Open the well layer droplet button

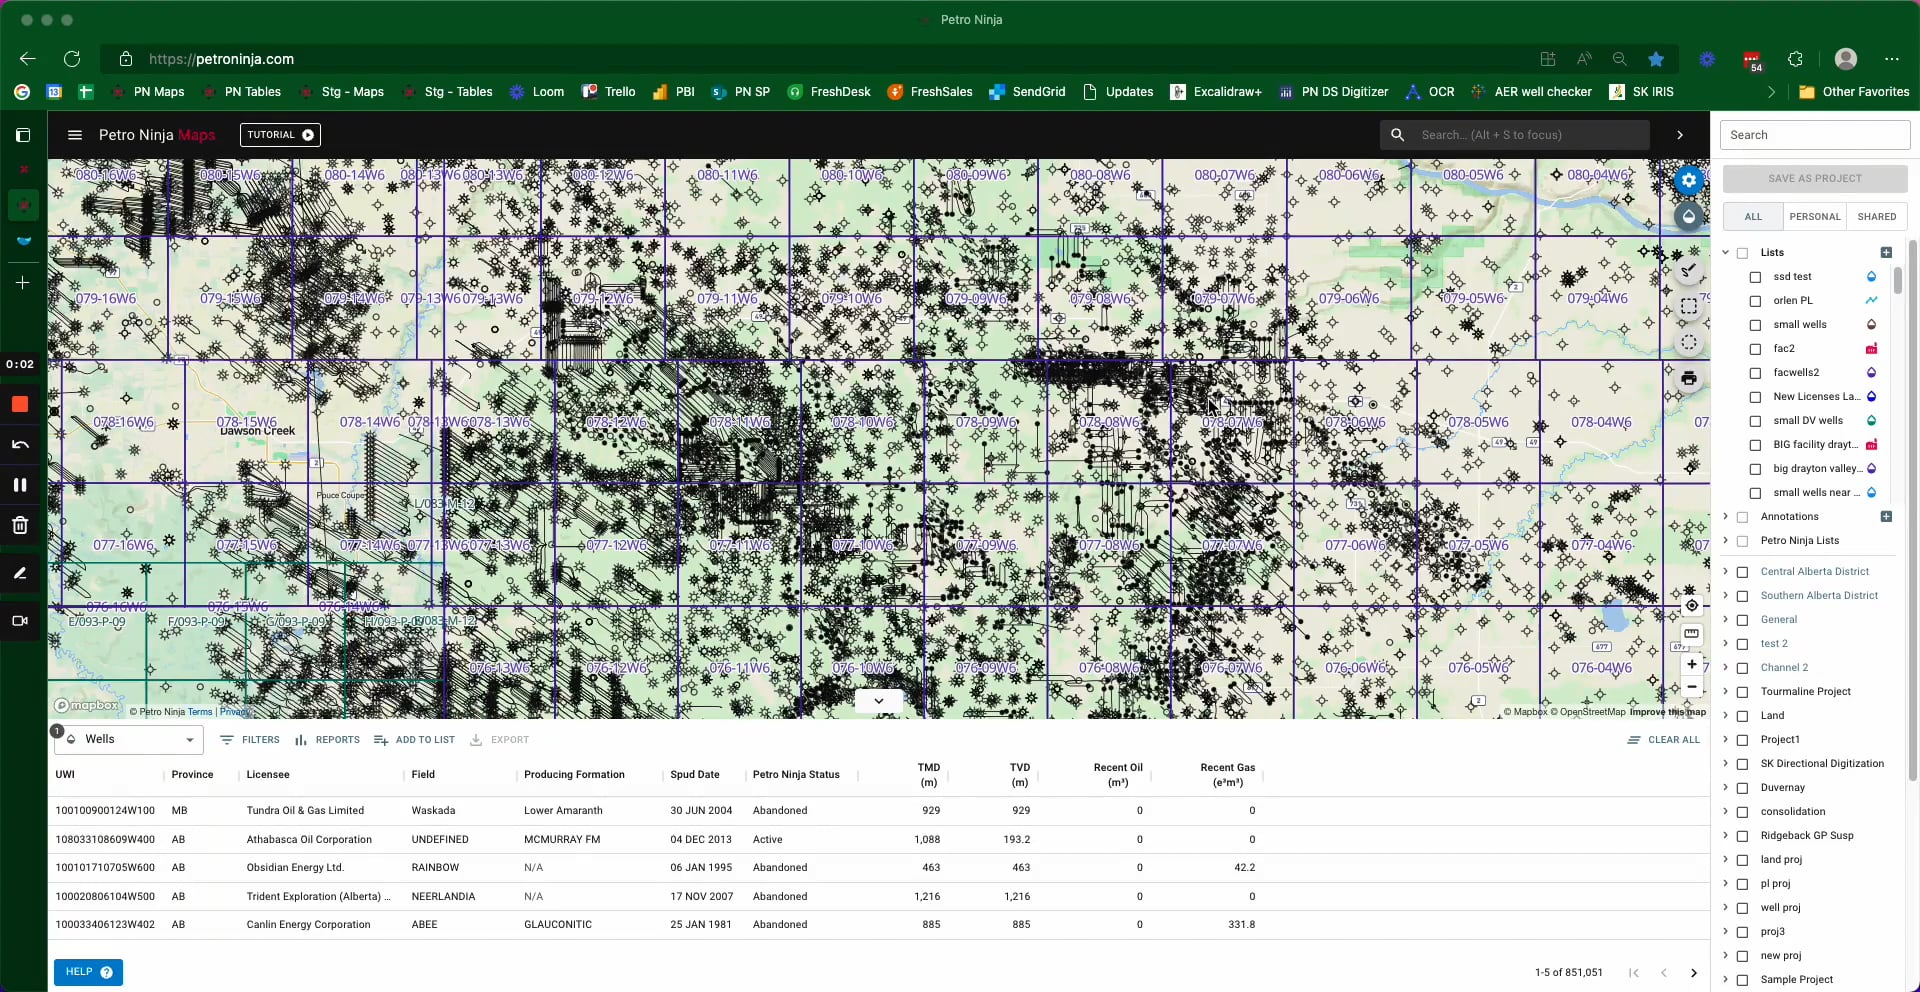tap(1689, 216)
